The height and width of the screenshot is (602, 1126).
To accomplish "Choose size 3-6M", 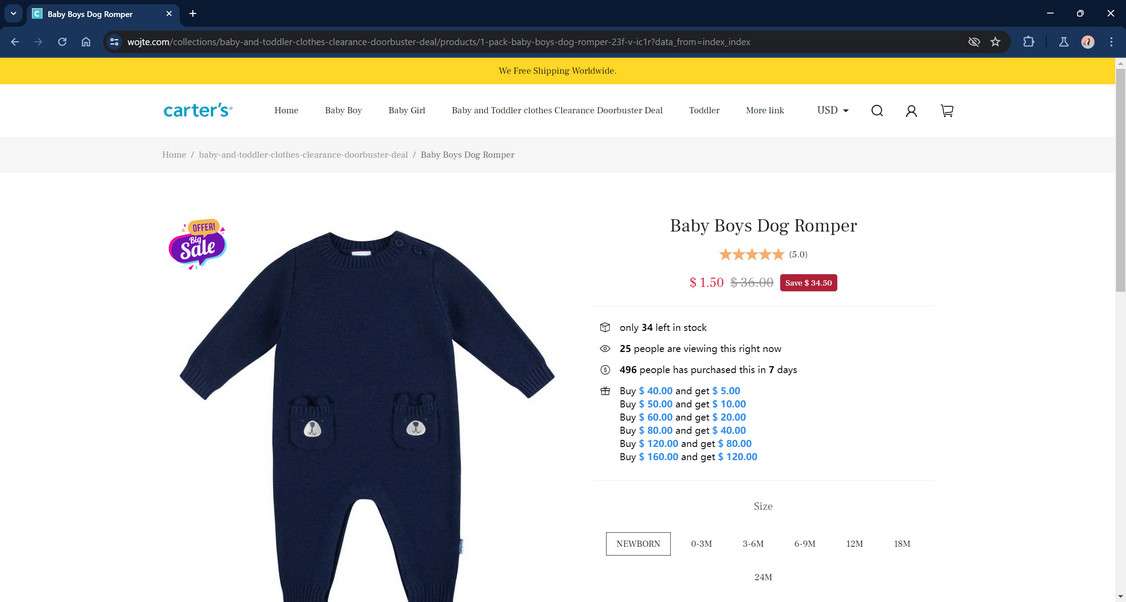I will coord(753,544).
